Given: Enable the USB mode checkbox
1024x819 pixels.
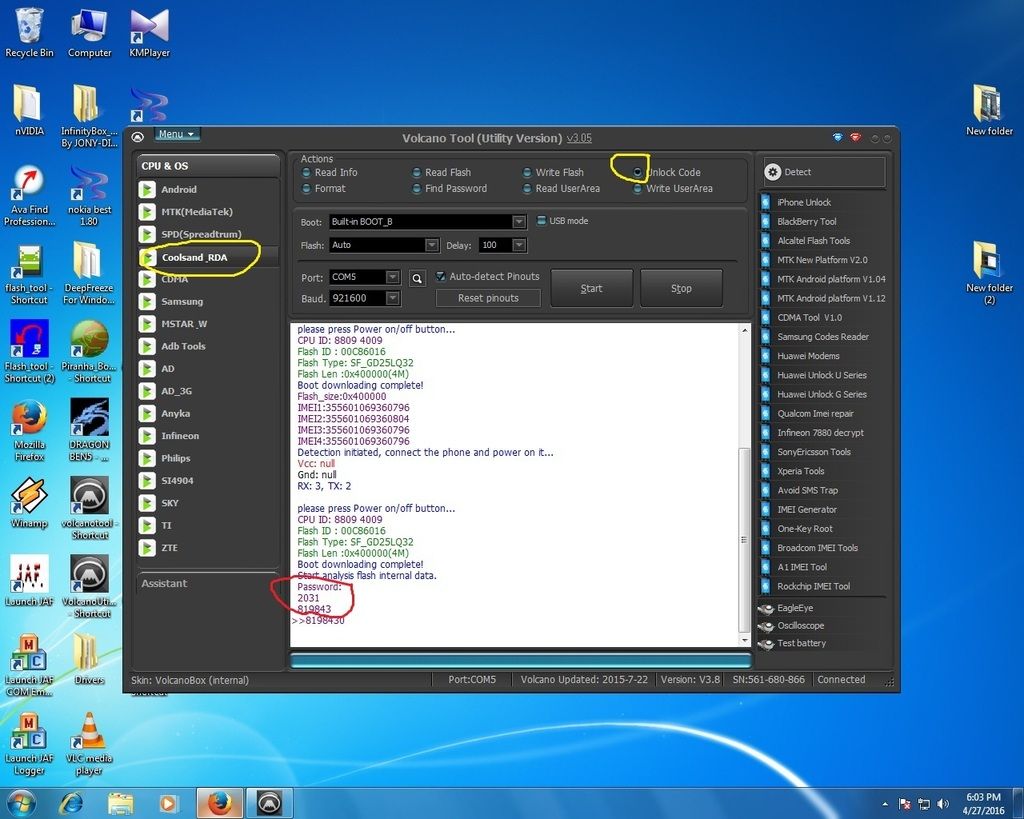Looking at the screenshot, I should (x=541, y=221).
